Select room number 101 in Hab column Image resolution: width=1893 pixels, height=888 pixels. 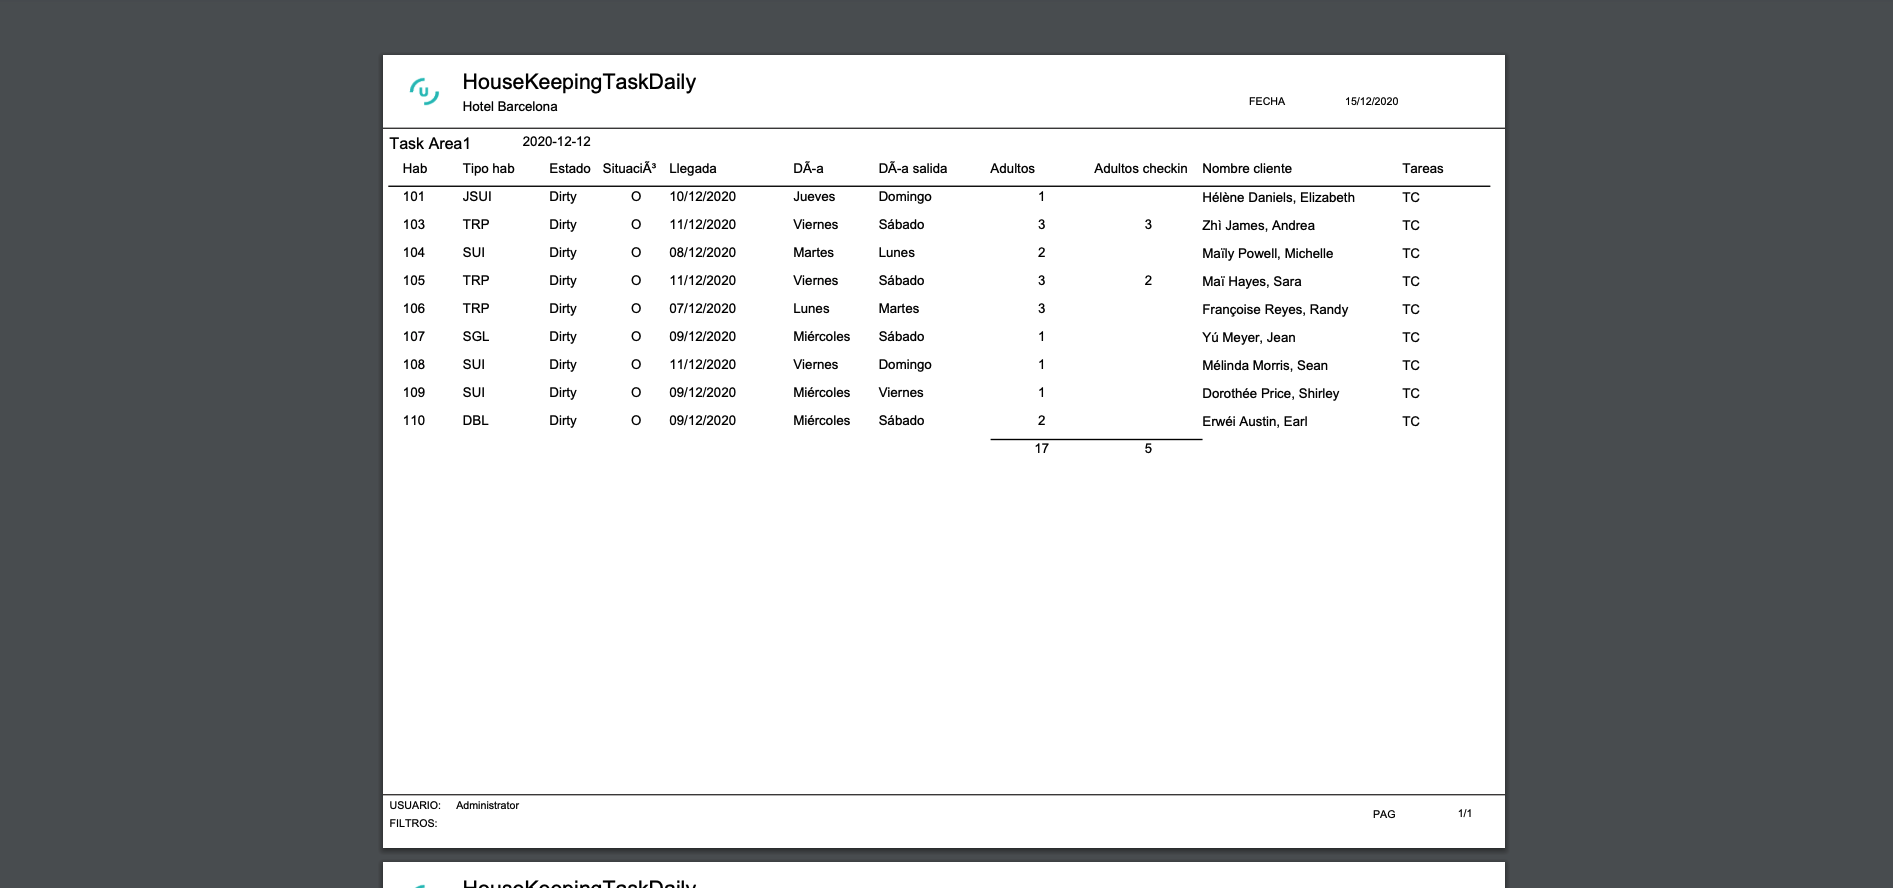(414, 197)
